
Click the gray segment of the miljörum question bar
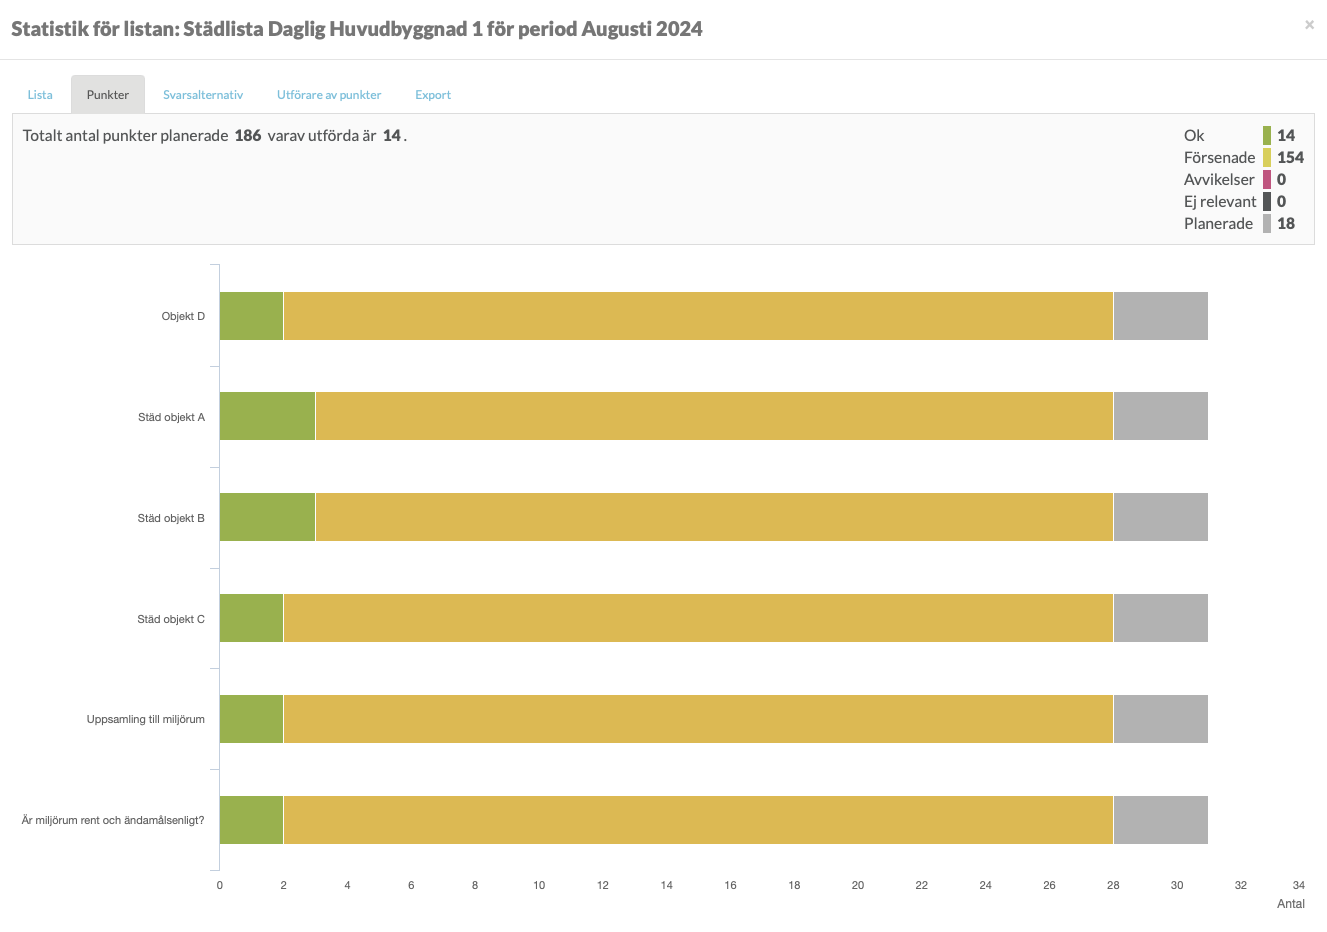(x=1160, y=820)
